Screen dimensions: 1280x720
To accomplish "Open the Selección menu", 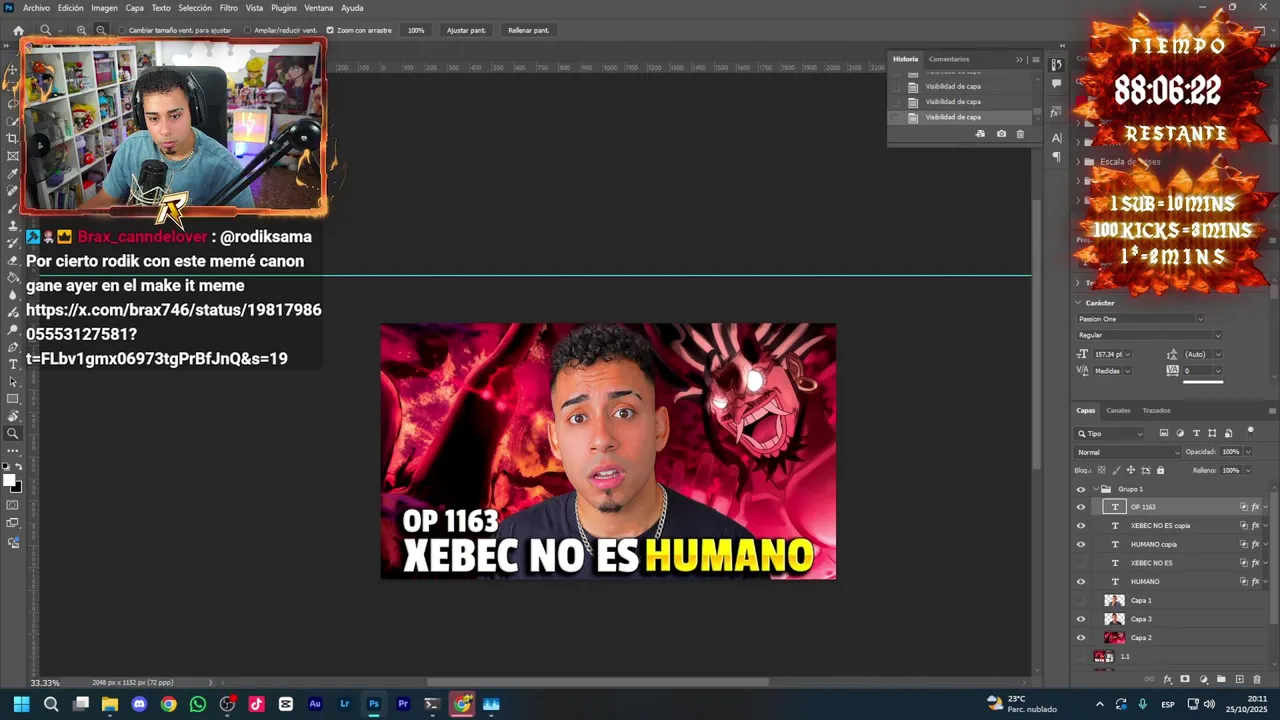I will click(195, 8).
